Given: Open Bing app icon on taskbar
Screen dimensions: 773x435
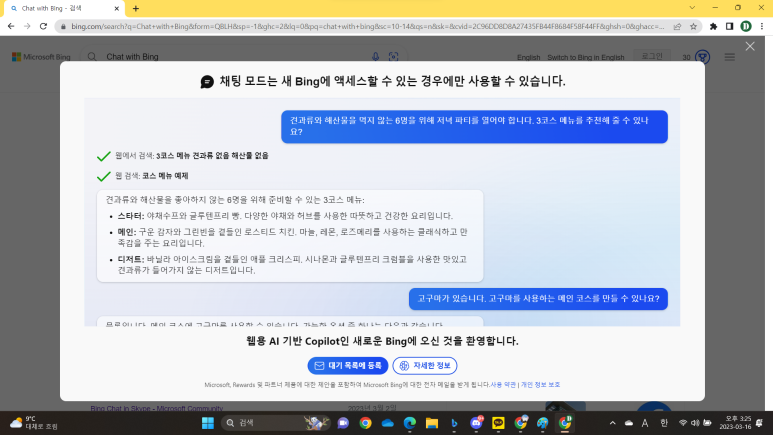Looking at the screenshot, I should click(454, 423).
